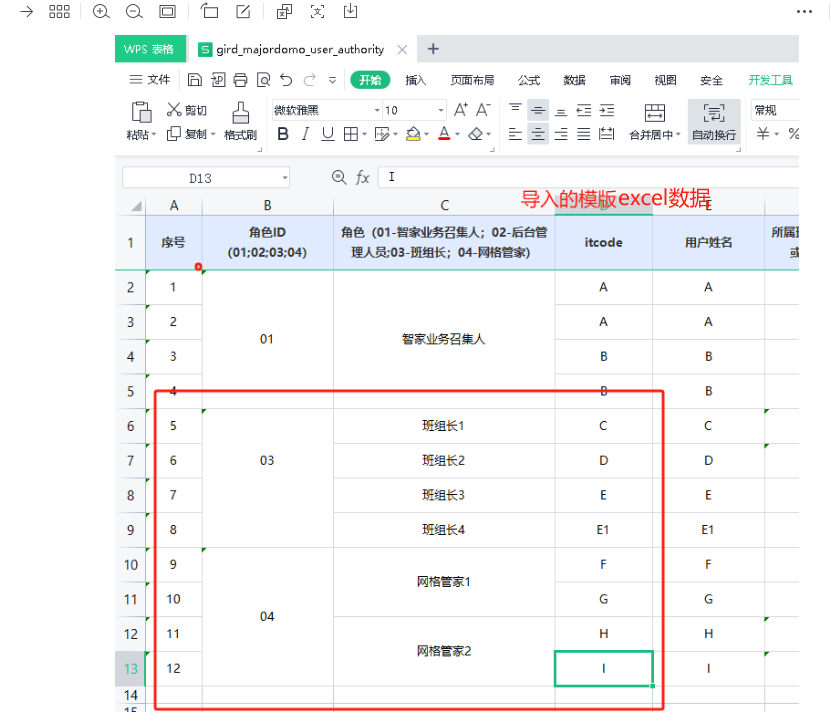Expand the paste (粘贴) dropdown arrow
Viewport: 831px width, 712px height.
tap(154, 135)
